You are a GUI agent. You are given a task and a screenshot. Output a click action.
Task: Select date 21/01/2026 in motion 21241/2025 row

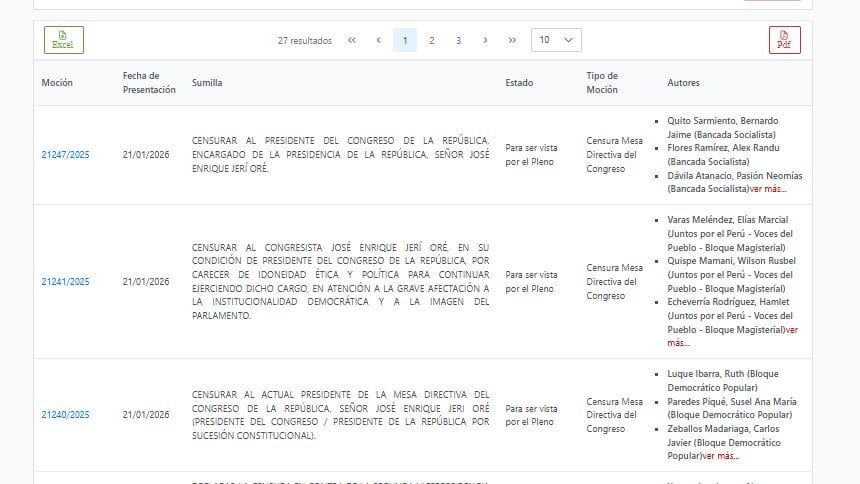pos(146,282)
